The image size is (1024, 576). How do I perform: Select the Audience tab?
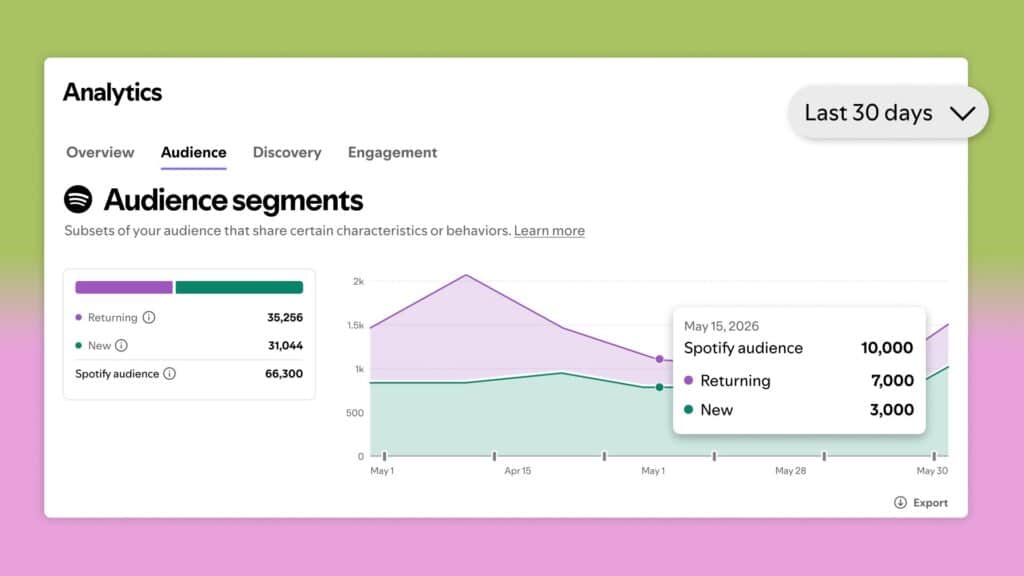[193, 152]
